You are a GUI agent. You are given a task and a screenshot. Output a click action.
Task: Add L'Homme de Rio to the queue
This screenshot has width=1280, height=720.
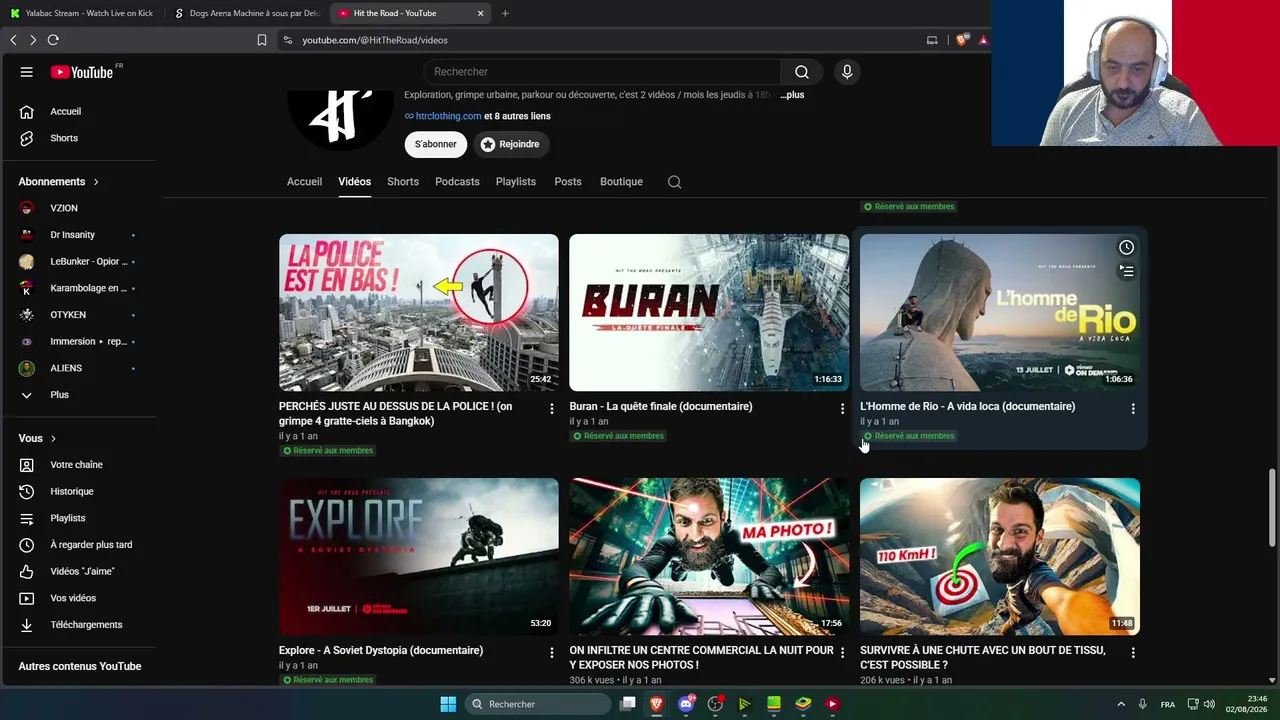[1126, 271]
